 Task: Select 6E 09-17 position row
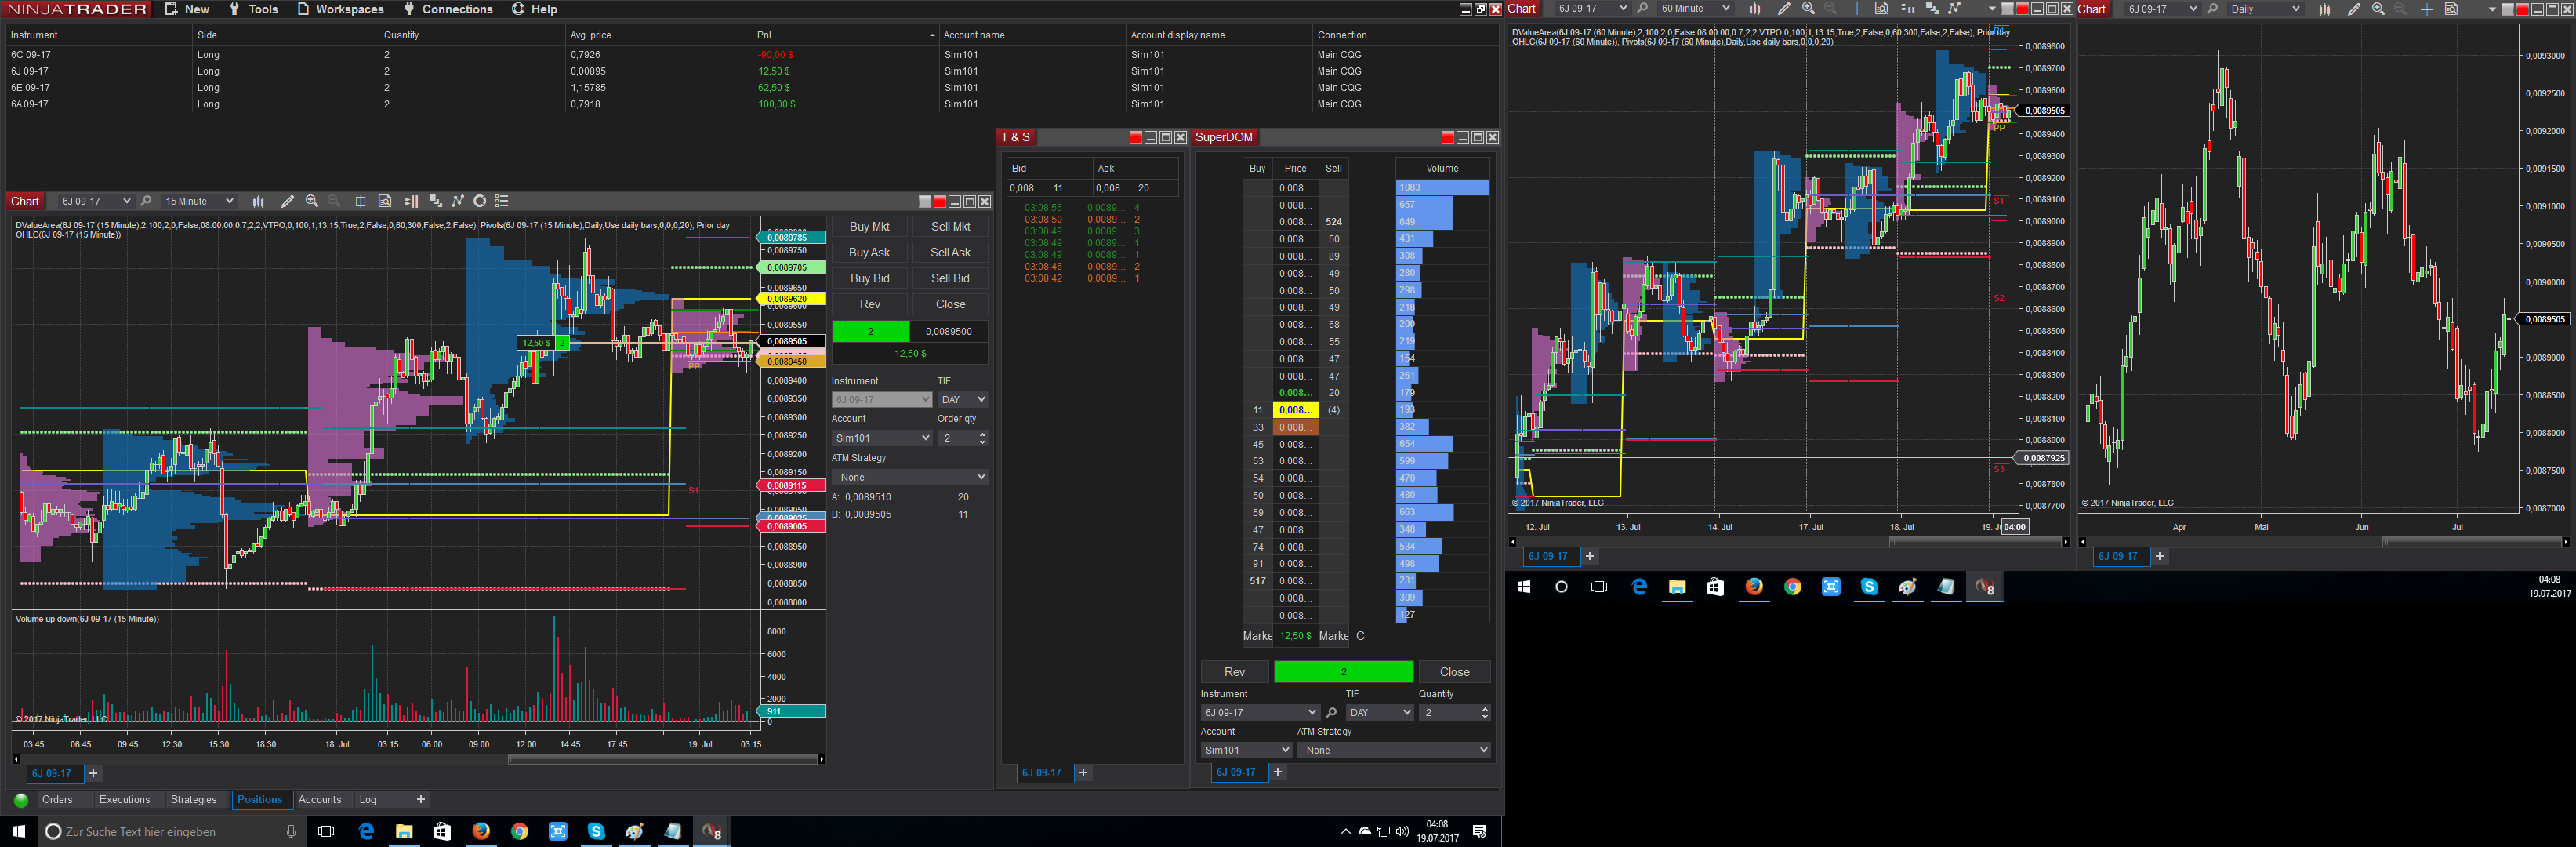point(750,88)
